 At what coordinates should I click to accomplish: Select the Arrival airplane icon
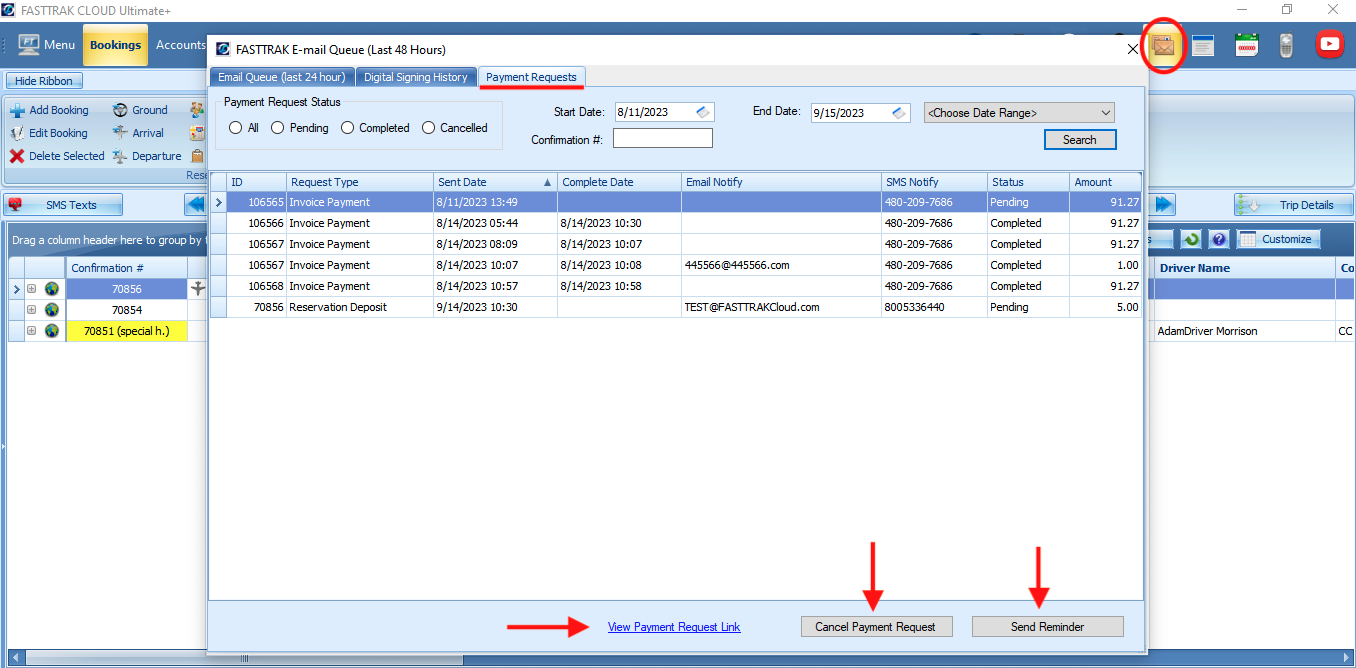click(x=120, y=133)
